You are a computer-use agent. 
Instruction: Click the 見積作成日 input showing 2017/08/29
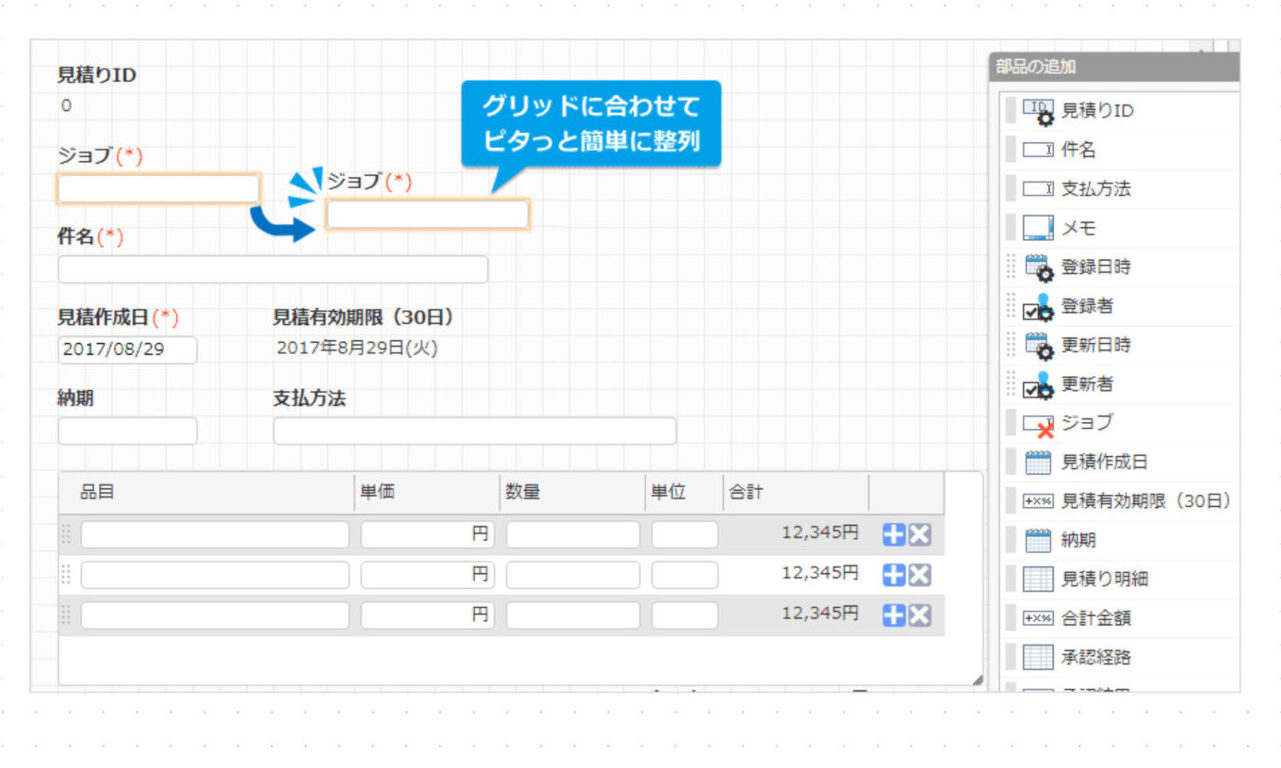tap(126, 350)
